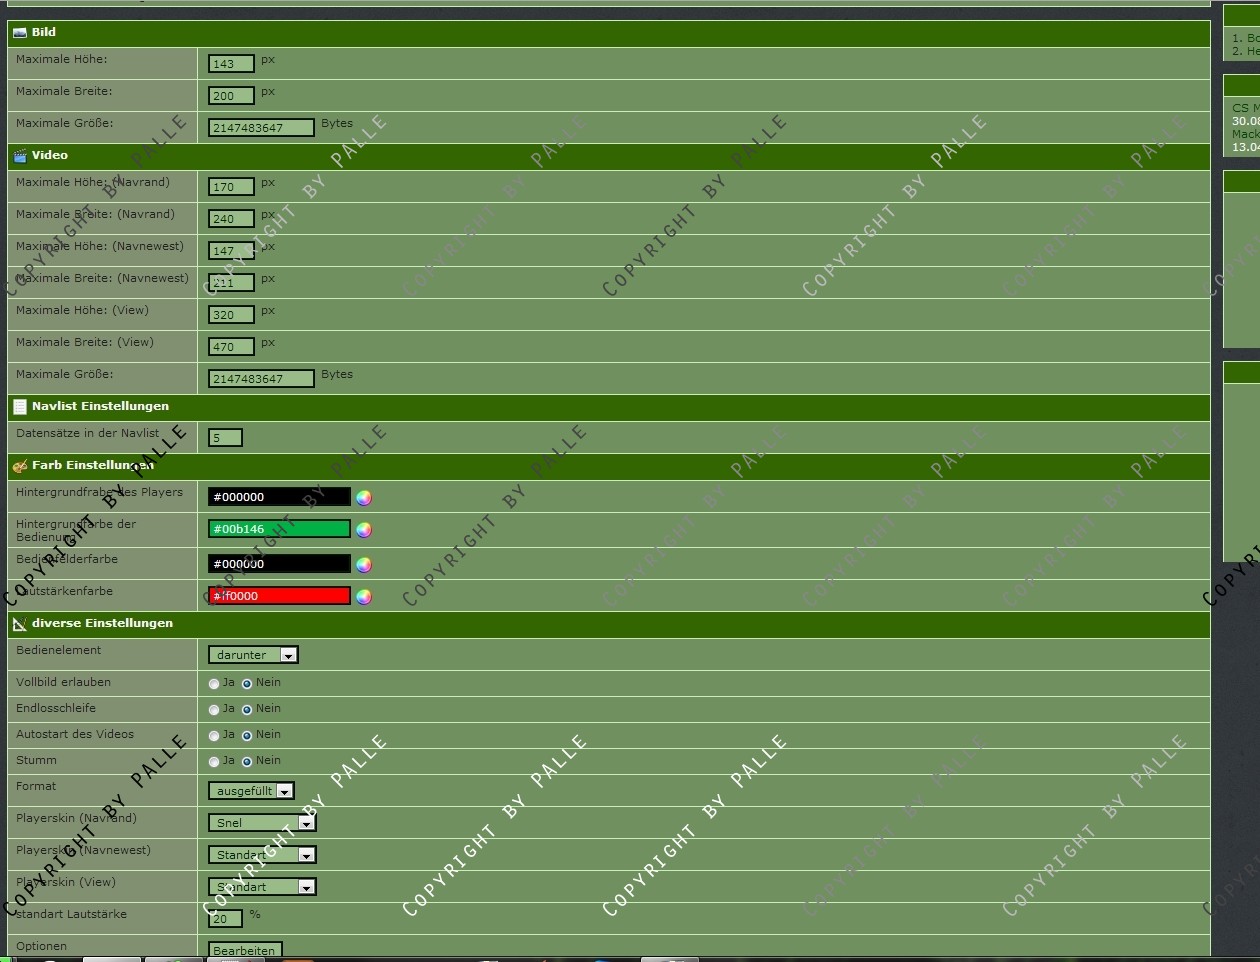Viewport: 1260px width, 962px height.
Task: Click the clapperboard icon beside Video header
Action: (x=19, y=156)
